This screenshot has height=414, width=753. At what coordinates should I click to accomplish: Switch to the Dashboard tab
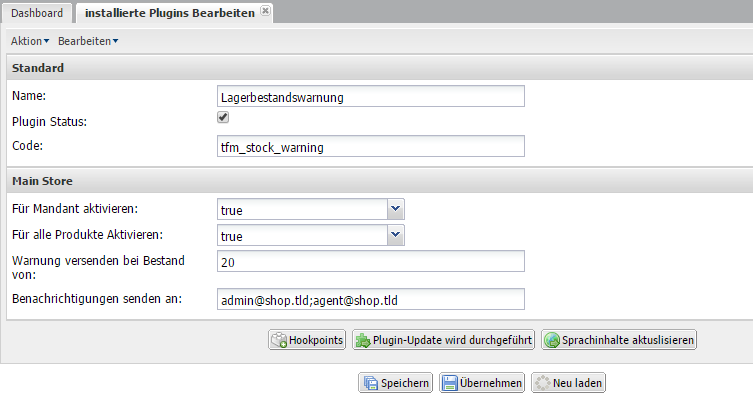(x=36, y=13)
